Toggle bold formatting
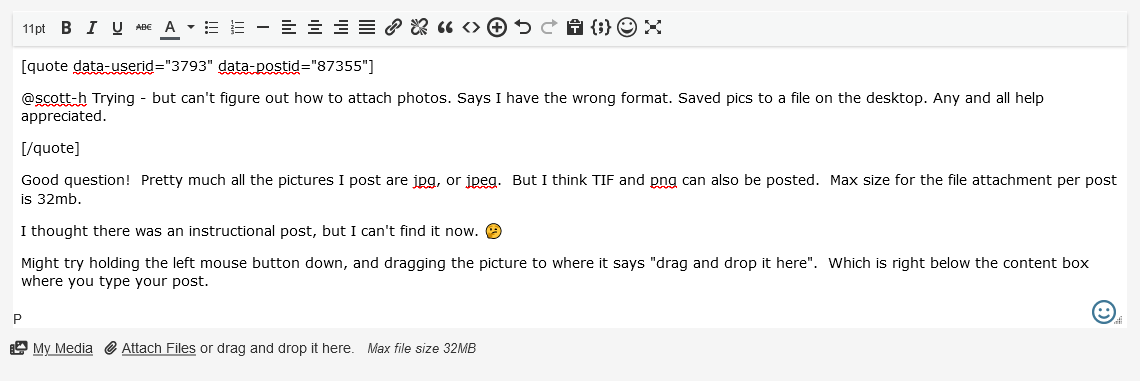The image size is (1140, 381). tap(66, 28)
